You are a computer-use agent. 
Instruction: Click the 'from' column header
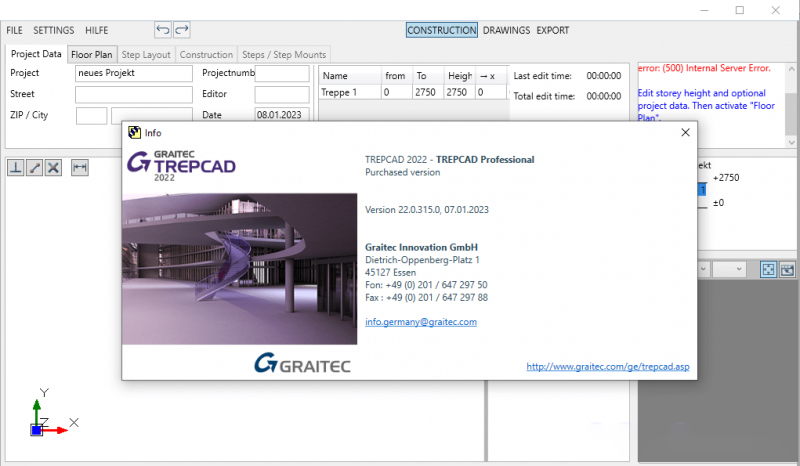pos(396,76)
